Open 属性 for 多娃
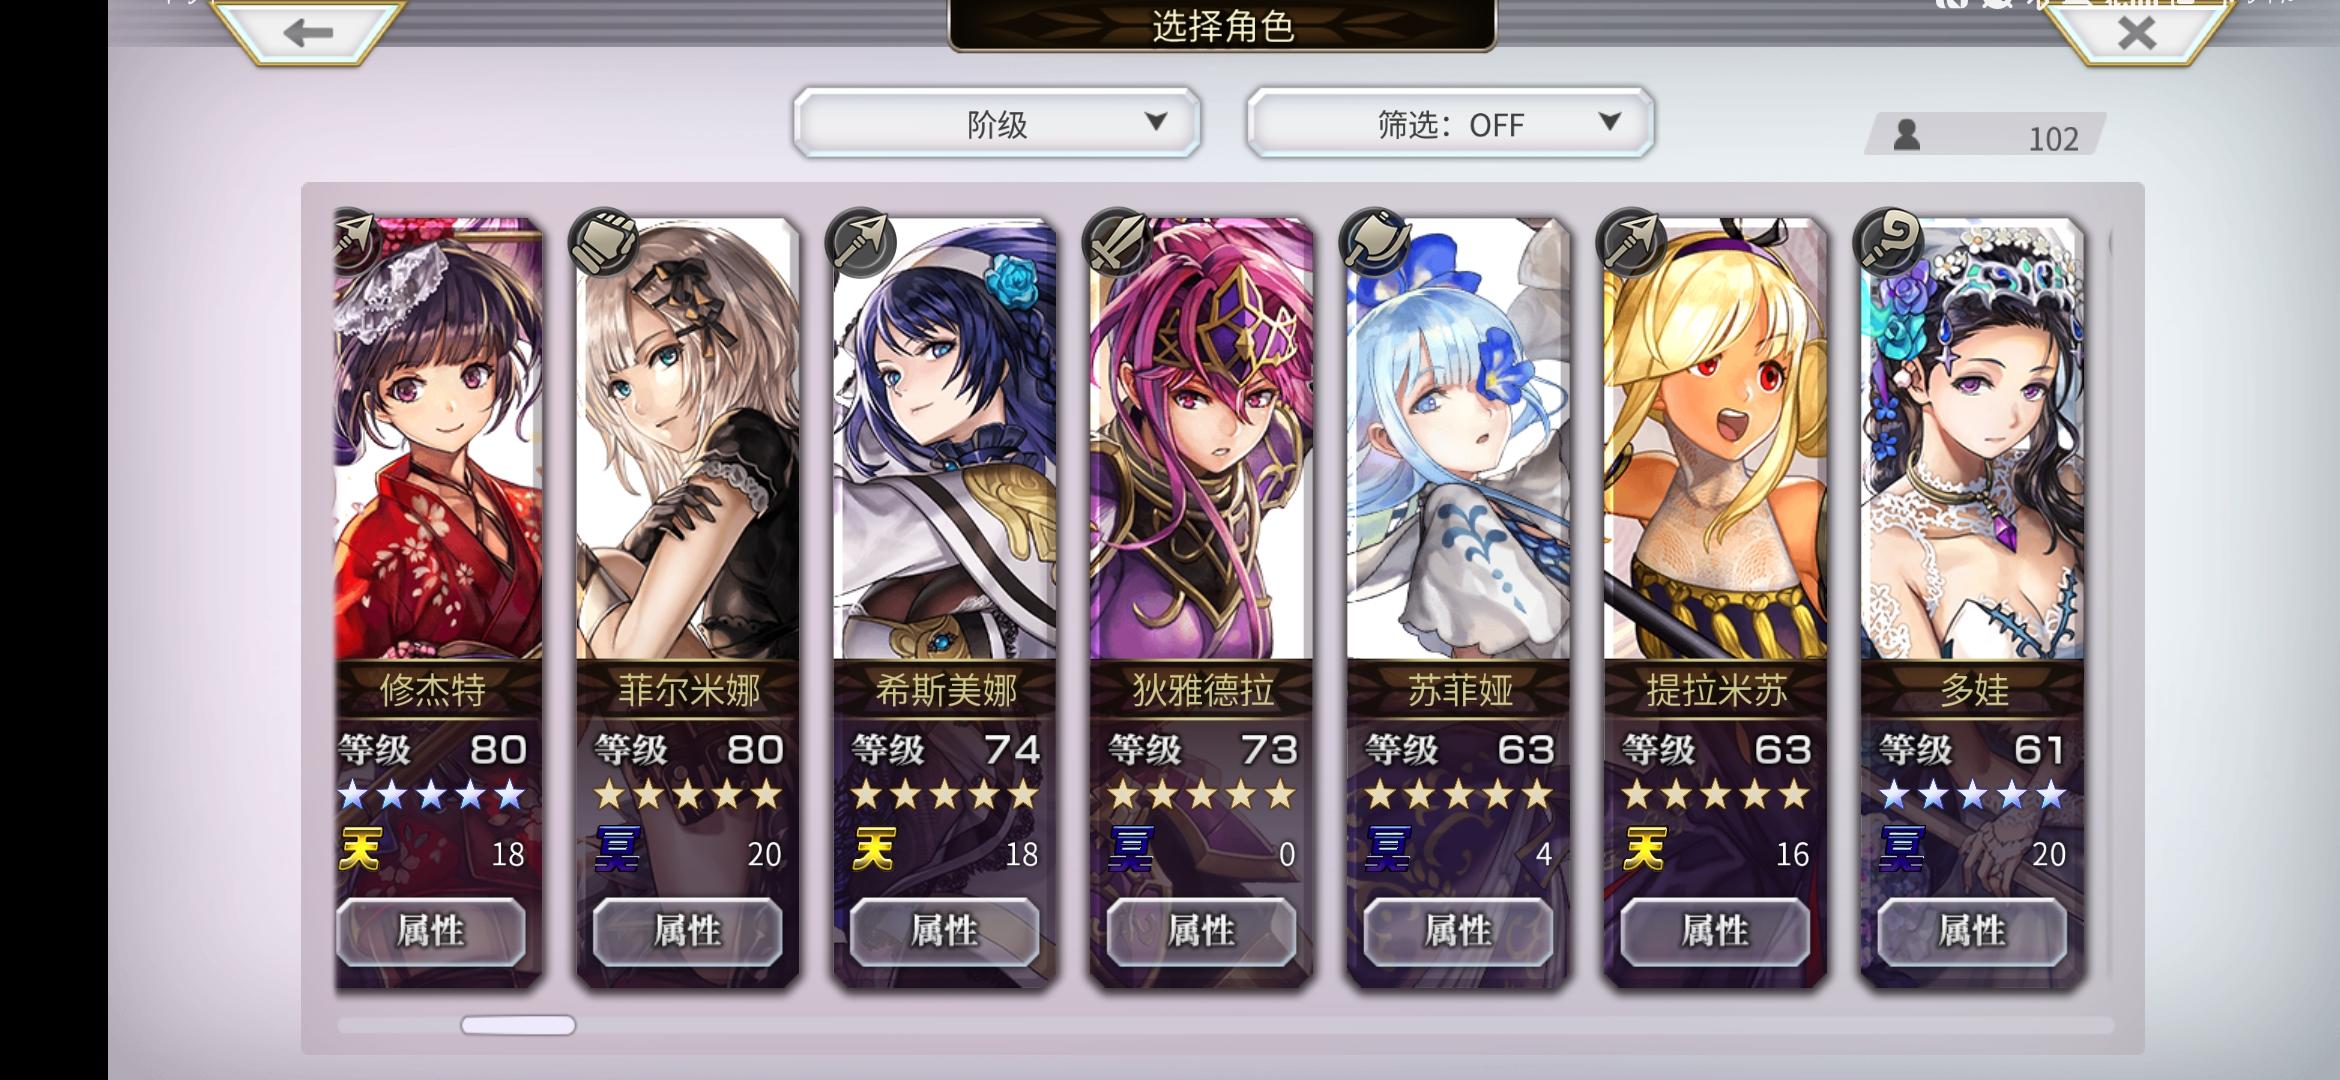The image size is (2340, 1080). point(1972,931)
